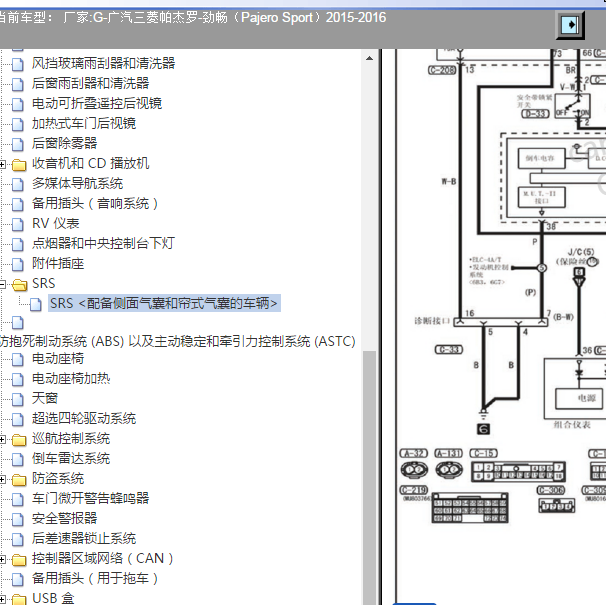This screenshot has height=605, width=606.
Task: Collapse the SRS folder
Action: pos(3,285)
